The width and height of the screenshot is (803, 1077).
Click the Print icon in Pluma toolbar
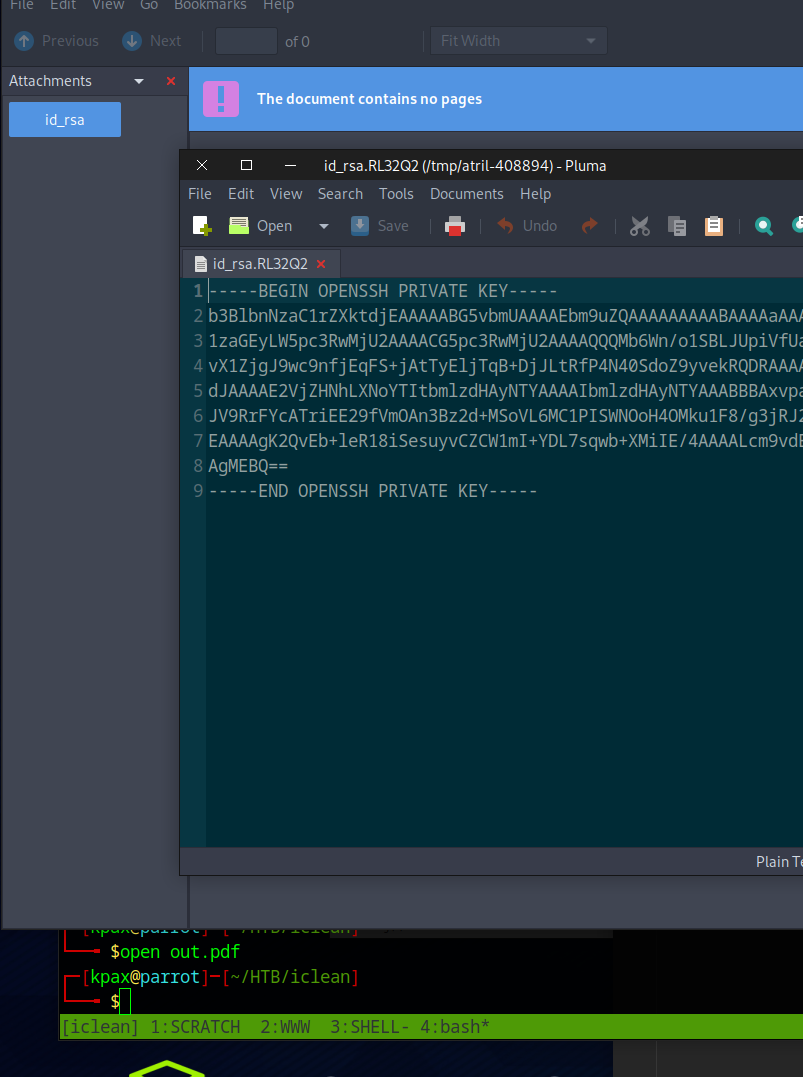(455, 226)
